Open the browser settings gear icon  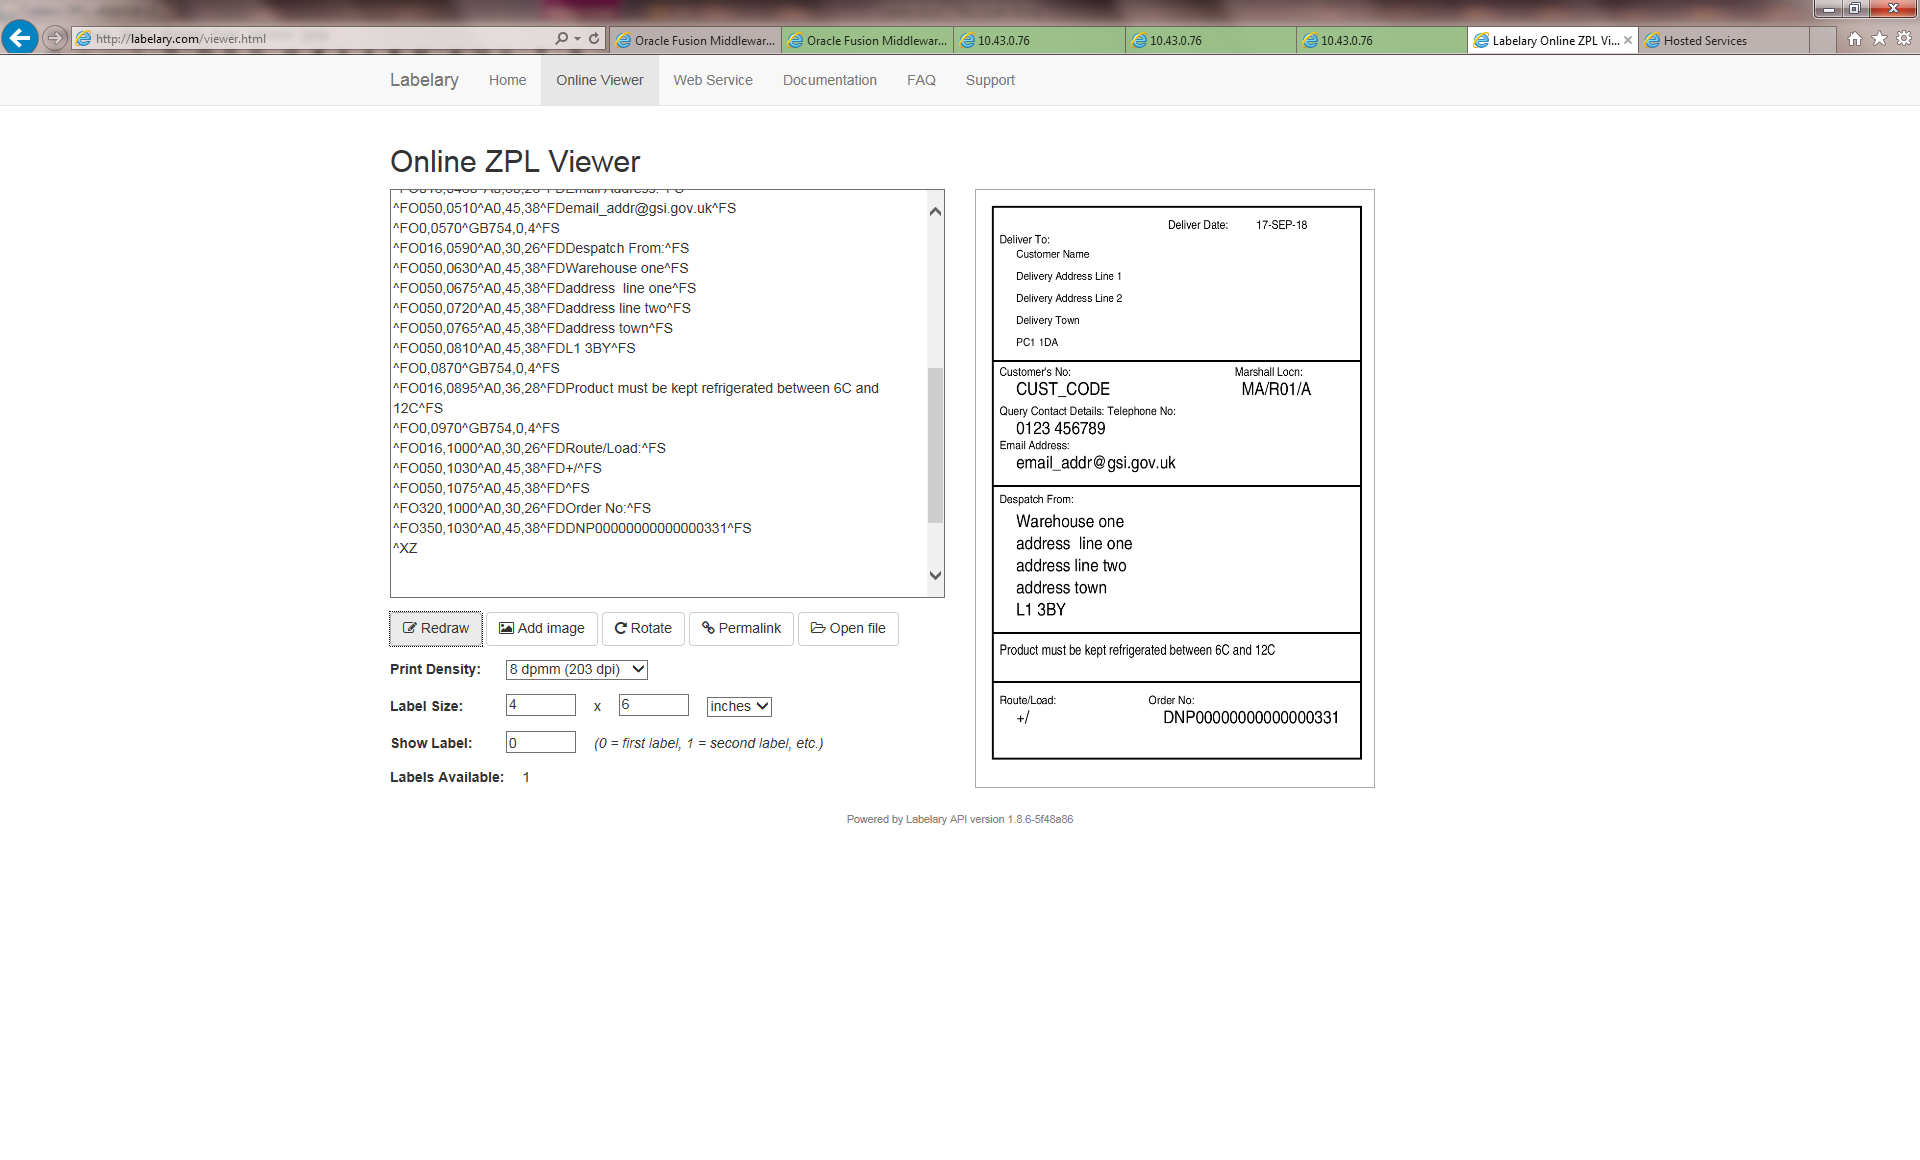pos(1904,38)
